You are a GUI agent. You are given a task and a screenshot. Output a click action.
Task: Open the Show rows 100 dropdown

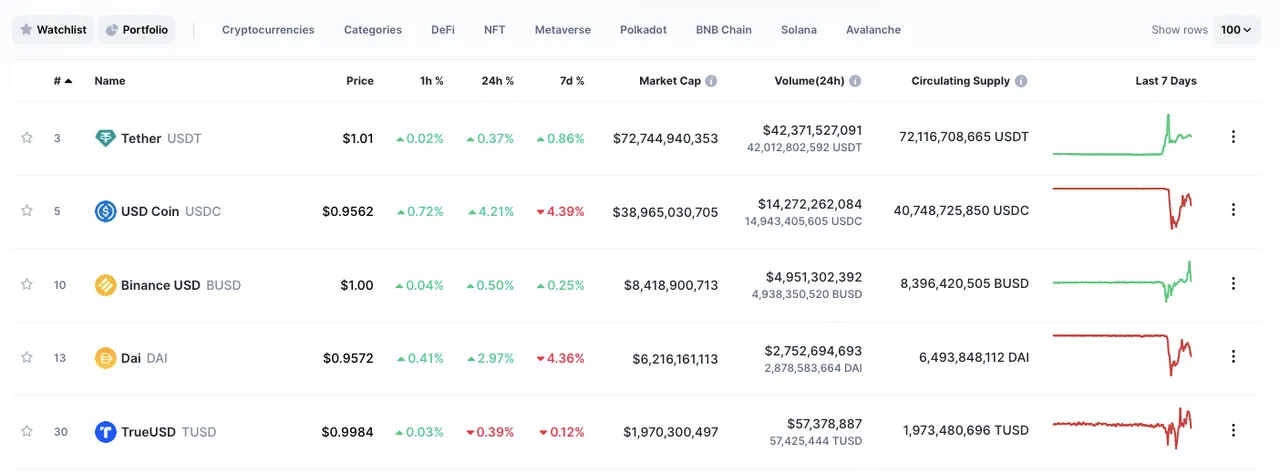(x=1236, y=30)
